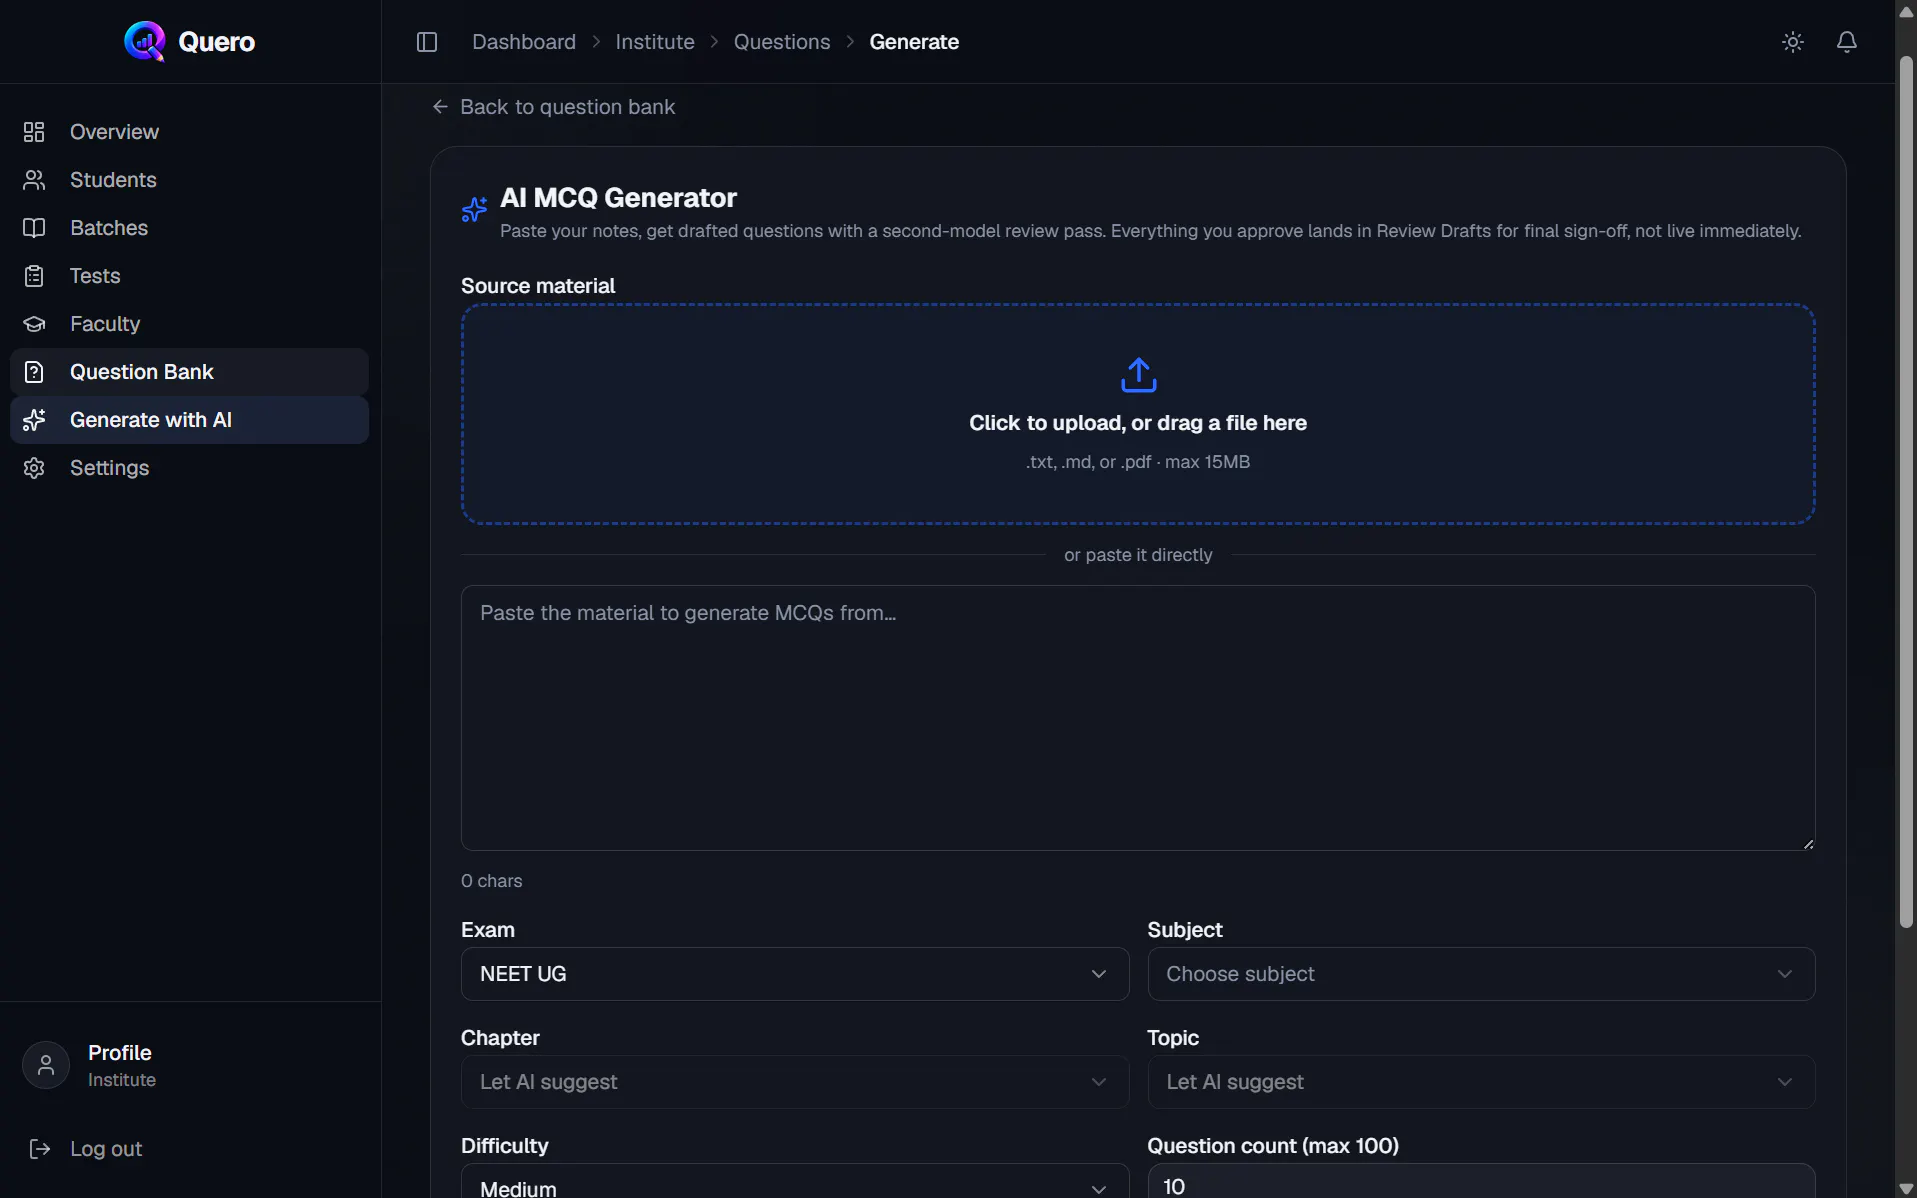Navigate to Dashboard breadcrumb
This screenshot has width=1917, height=1198.
tap(524, 42)
